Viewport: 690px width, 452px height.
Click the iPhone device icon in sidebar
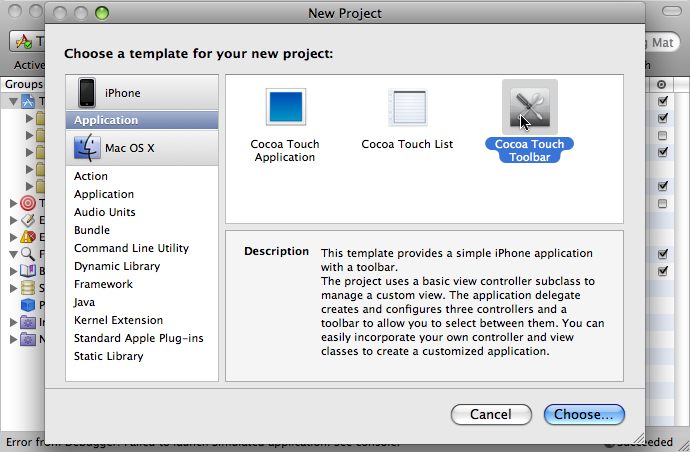coord(87,92)
